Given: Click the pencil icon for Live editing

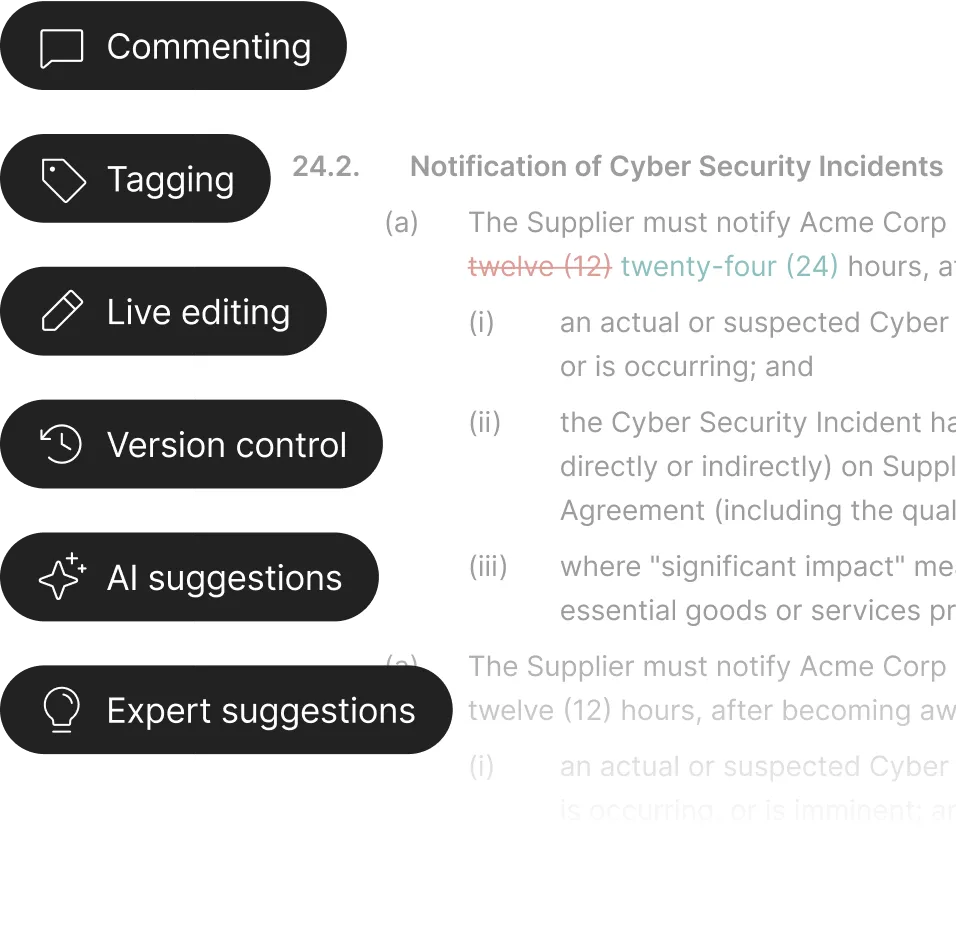Looking at the screenshot, I should (60, 311).
